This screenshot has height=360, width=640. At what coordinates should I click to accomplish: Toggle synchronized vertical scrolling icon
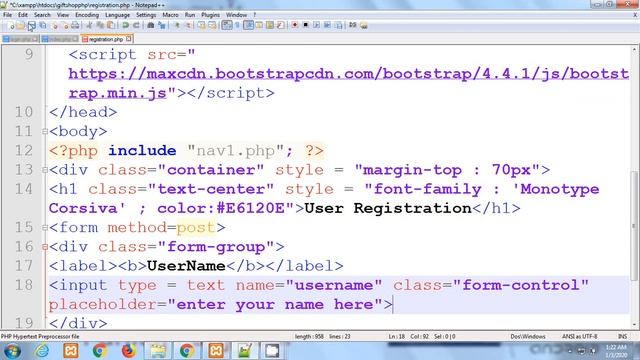202,25
